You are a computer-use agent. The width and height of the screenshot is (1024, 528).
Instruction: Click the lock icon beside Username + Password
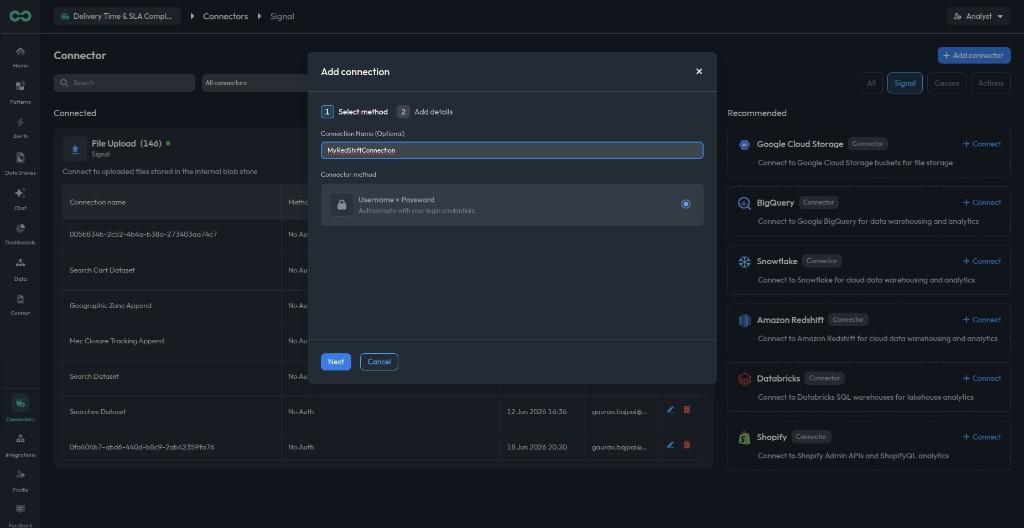tap(341, 205)
